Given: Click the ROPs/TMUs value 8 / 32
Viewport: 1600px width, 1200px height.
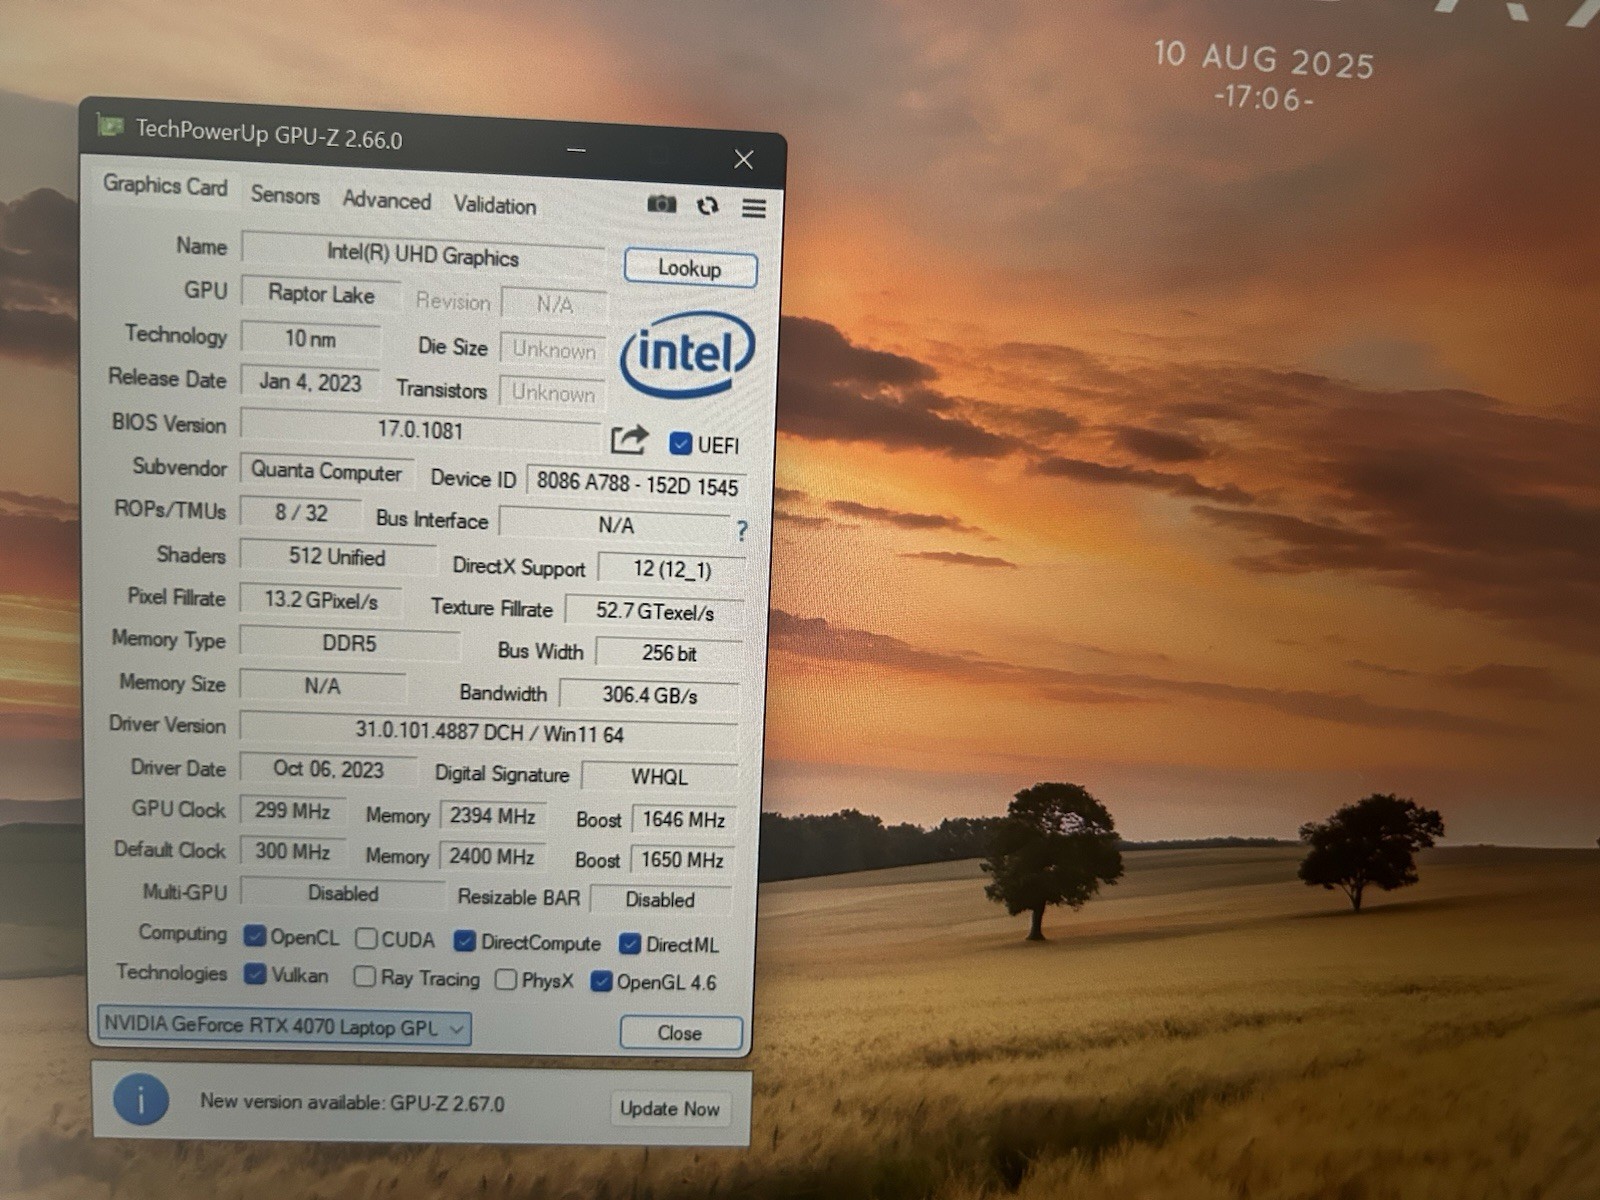Looking at the screenshot, I should (x=301, y=513).
